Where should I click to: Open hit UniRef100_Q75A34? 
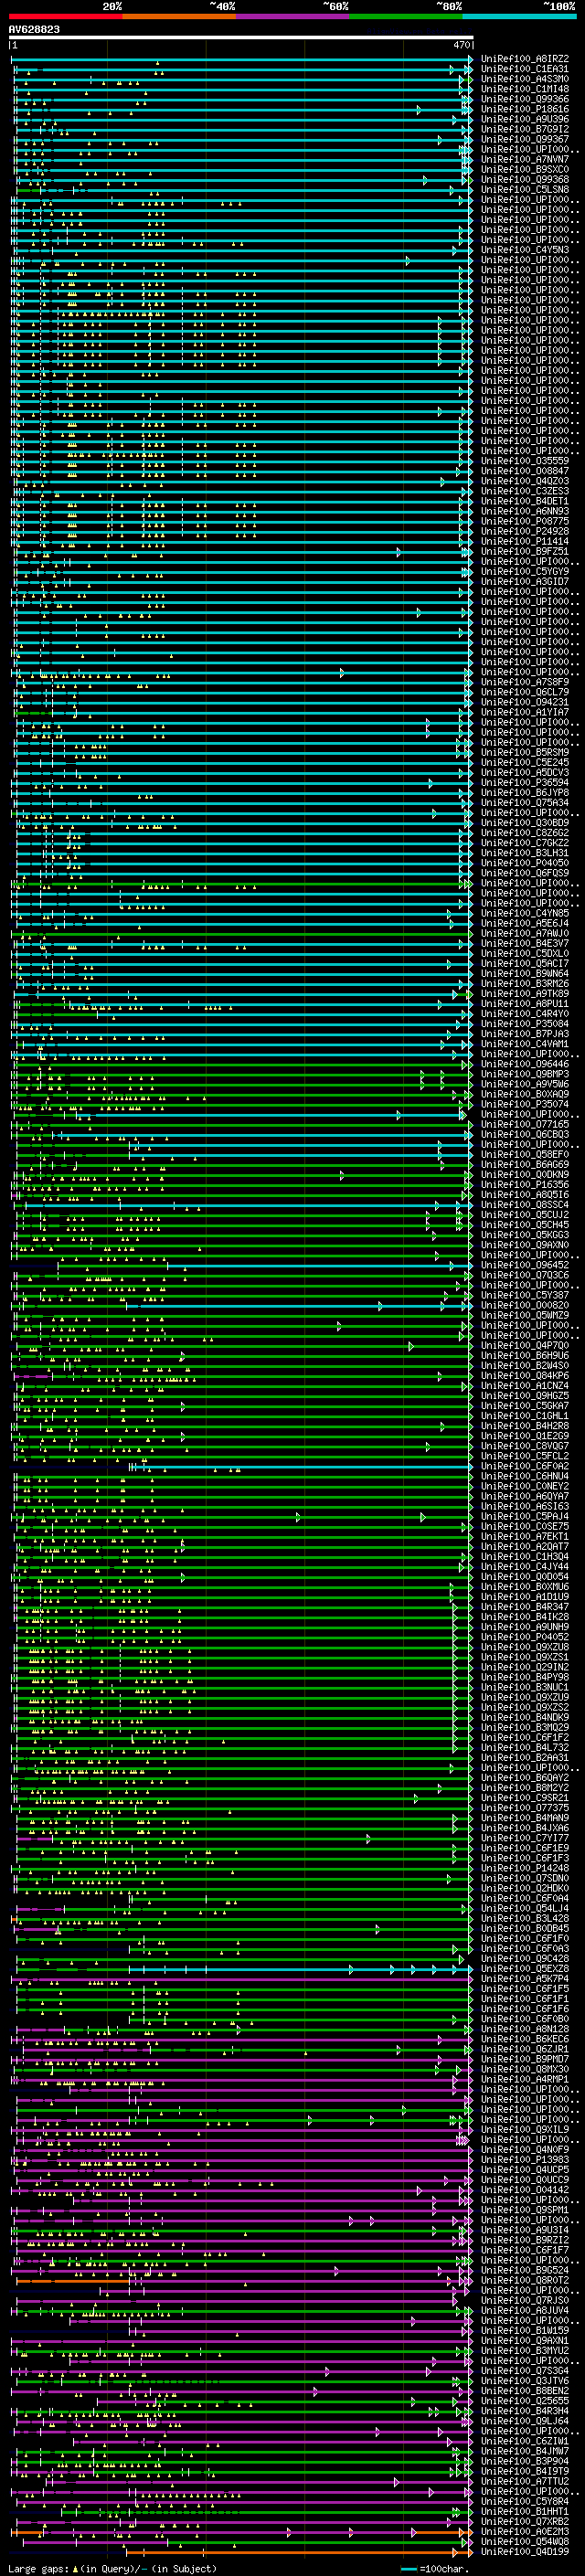point(525,802)
